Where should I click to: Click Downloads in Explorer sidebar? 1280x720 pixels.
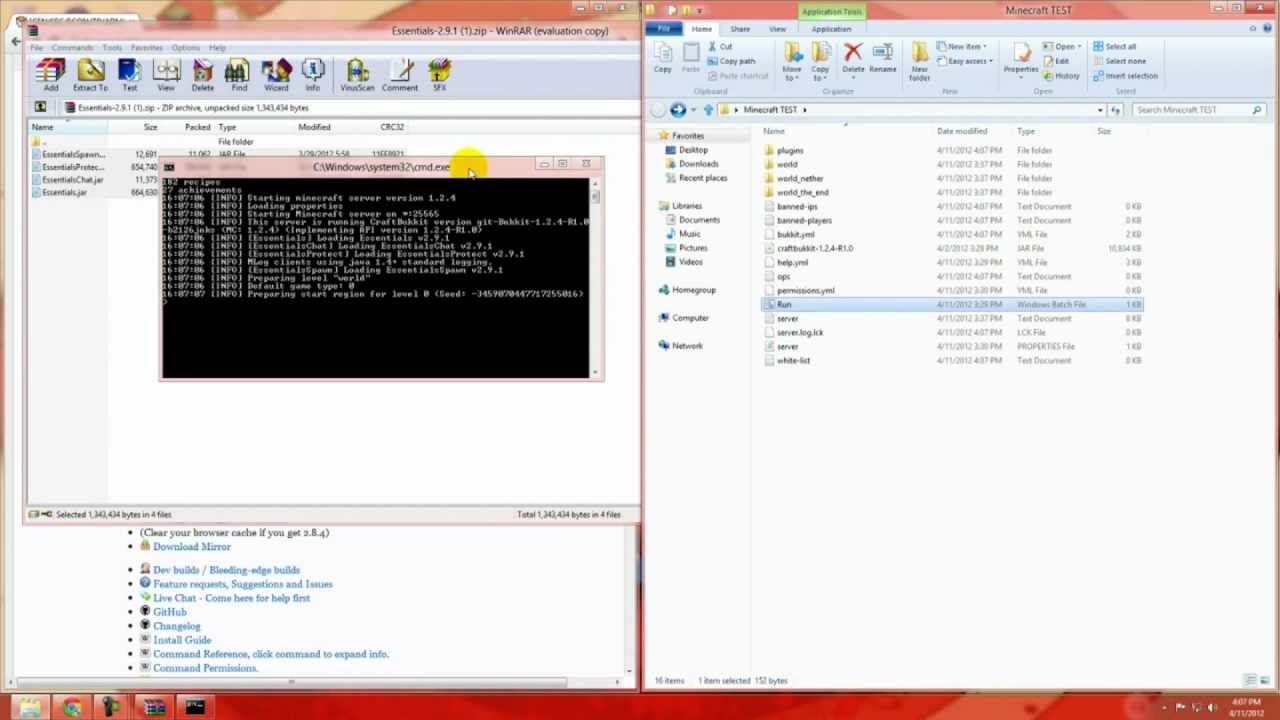[x=698, y=164]
